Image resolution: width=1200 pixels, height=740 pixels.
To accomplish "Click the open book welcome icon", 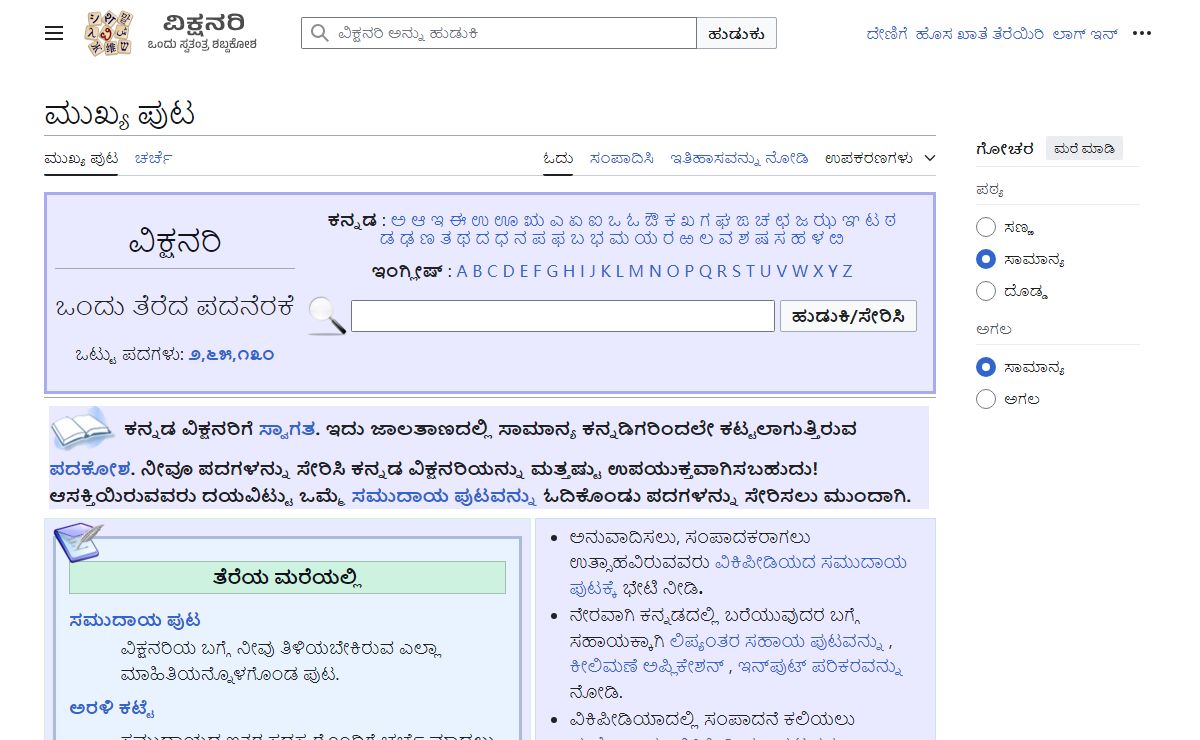I will [x=81, y=429].
